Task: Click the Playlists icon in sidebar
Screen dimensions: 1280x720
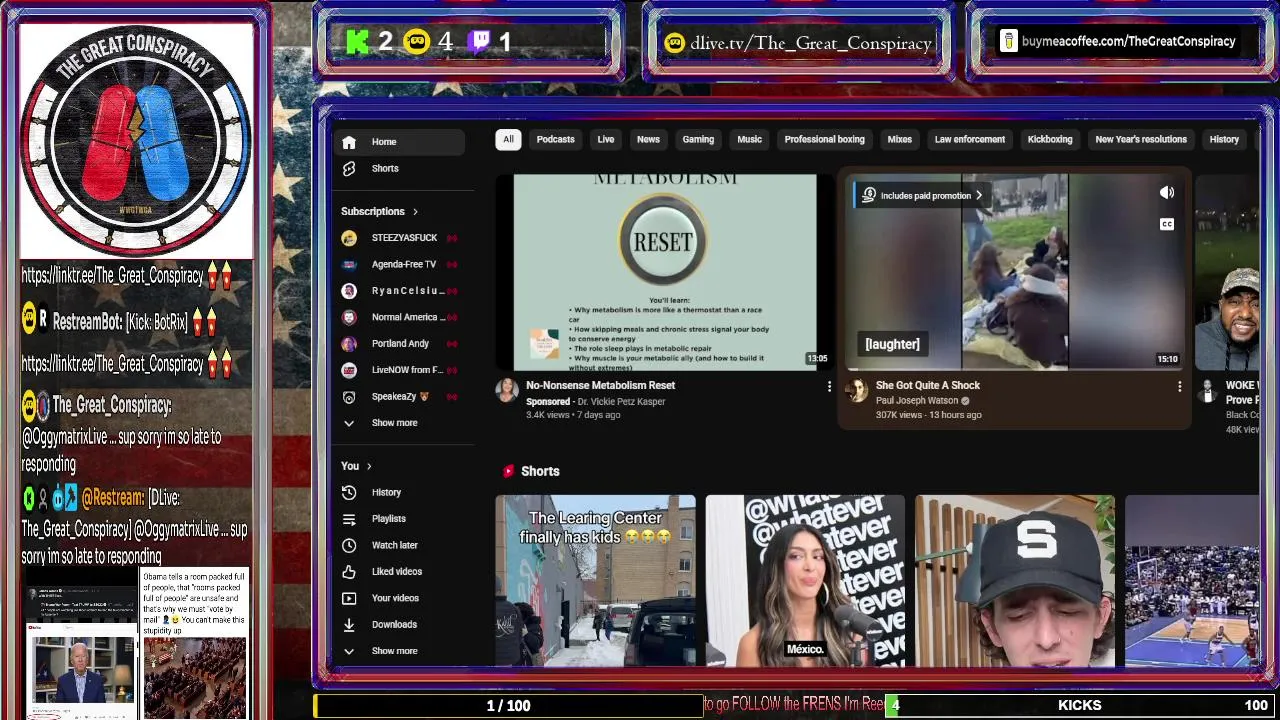Action: point(349,519)
